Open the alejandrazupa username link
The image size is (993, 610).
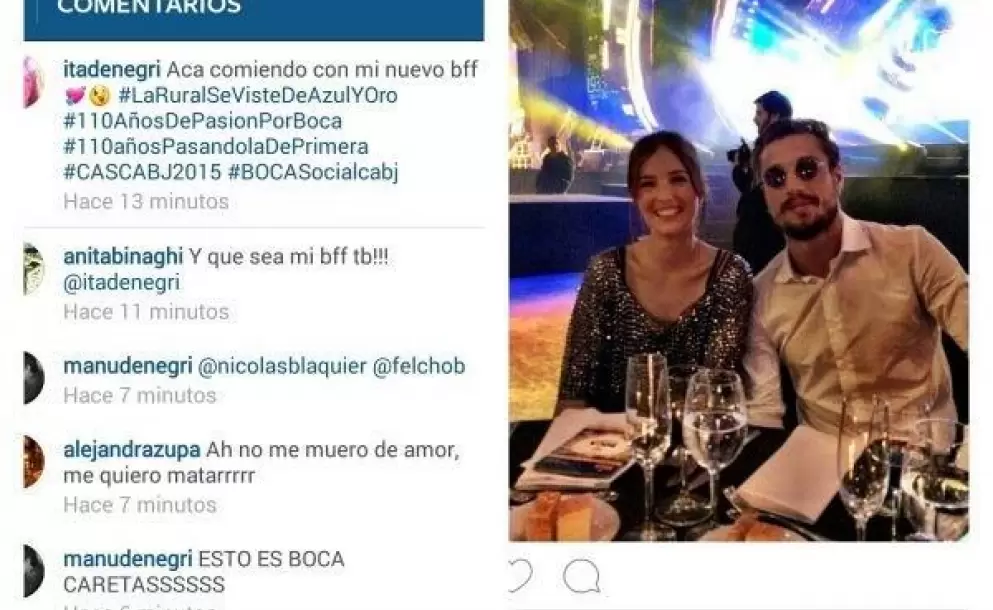[x=132, y=450]
